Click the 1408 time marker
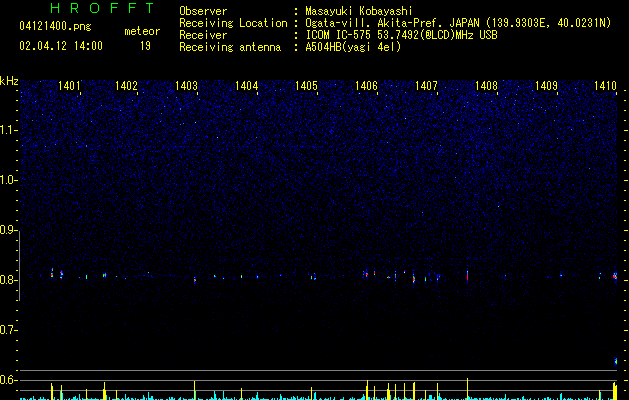The height and width of the screenshot is (400, 629). pyautogui.click(x=486, y=86)
